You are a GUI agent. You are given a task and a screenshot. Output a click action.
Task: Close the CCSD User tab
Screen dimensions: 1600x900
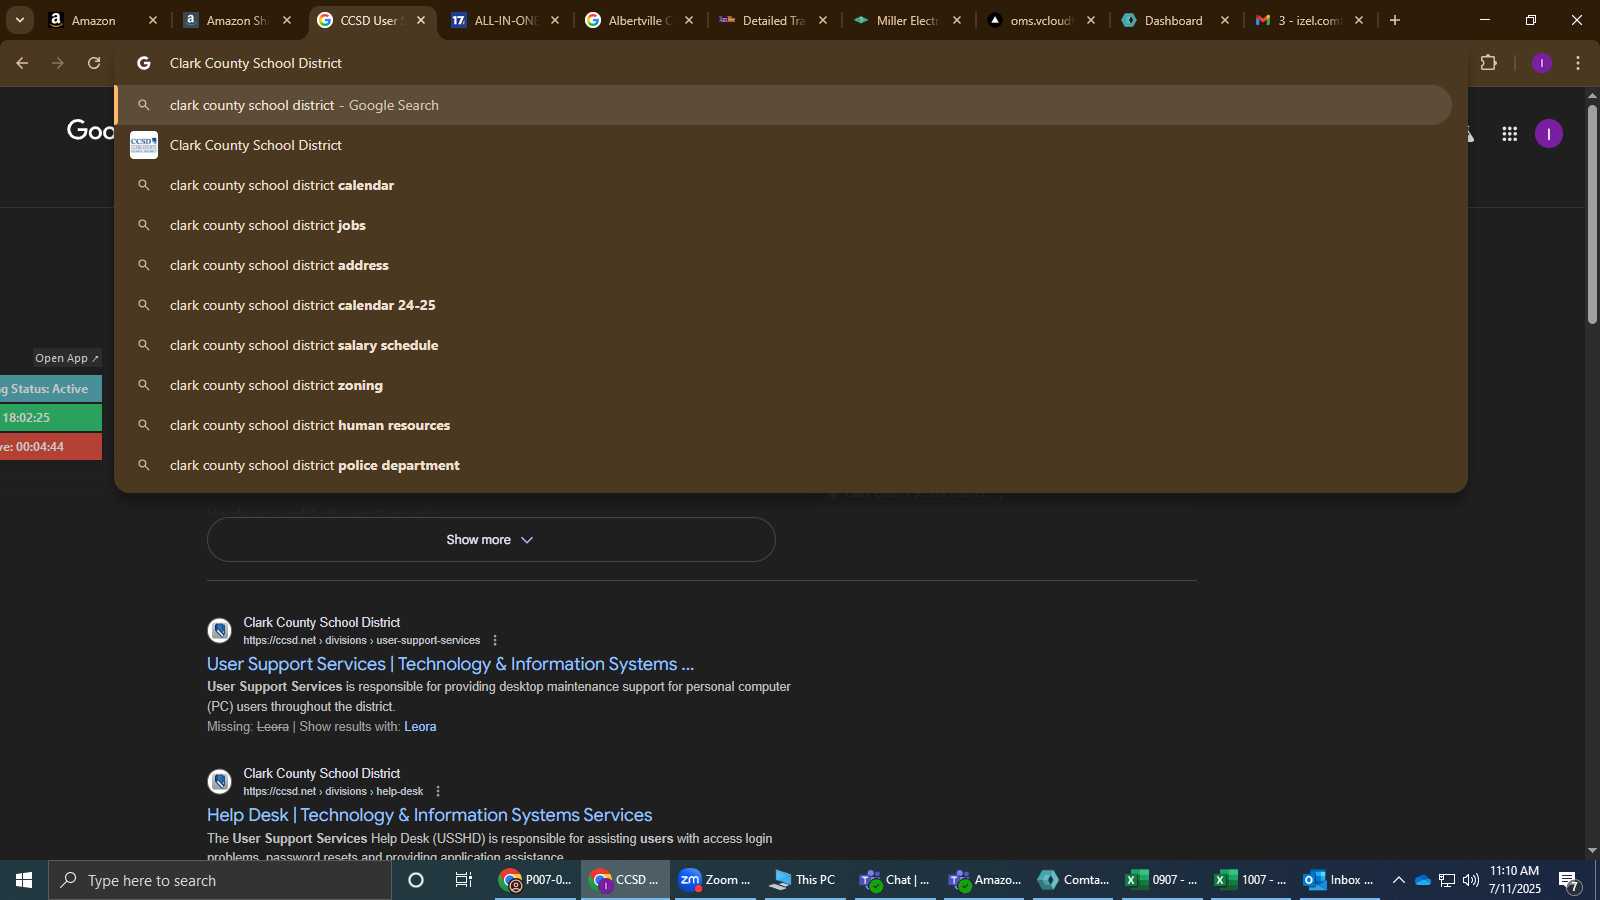[x=421, y=20]
